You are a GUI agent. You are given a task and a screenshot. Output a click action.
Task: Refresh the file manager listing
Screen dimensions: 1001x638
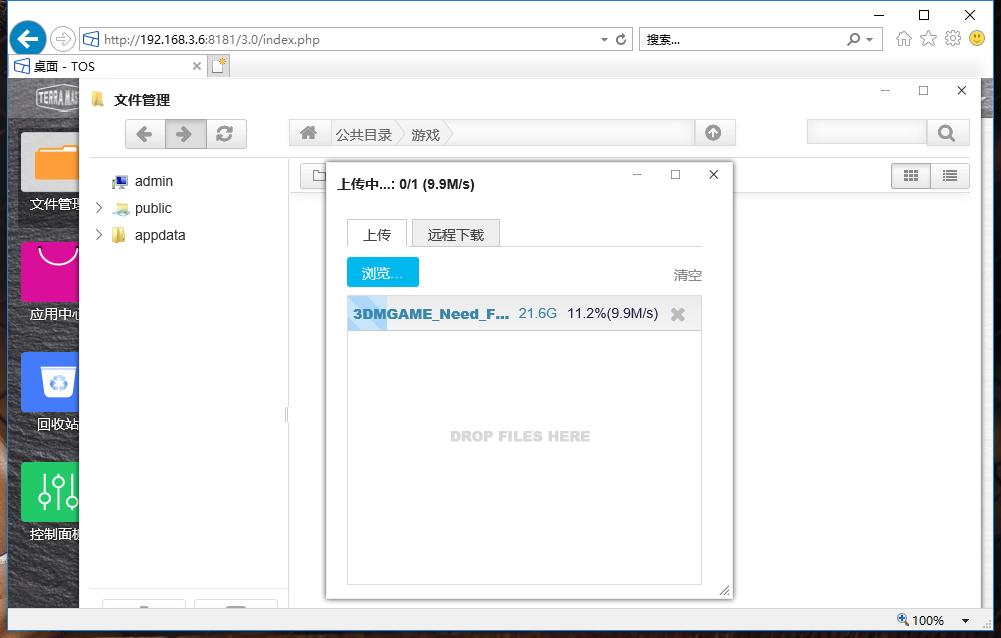pos(225,134)
